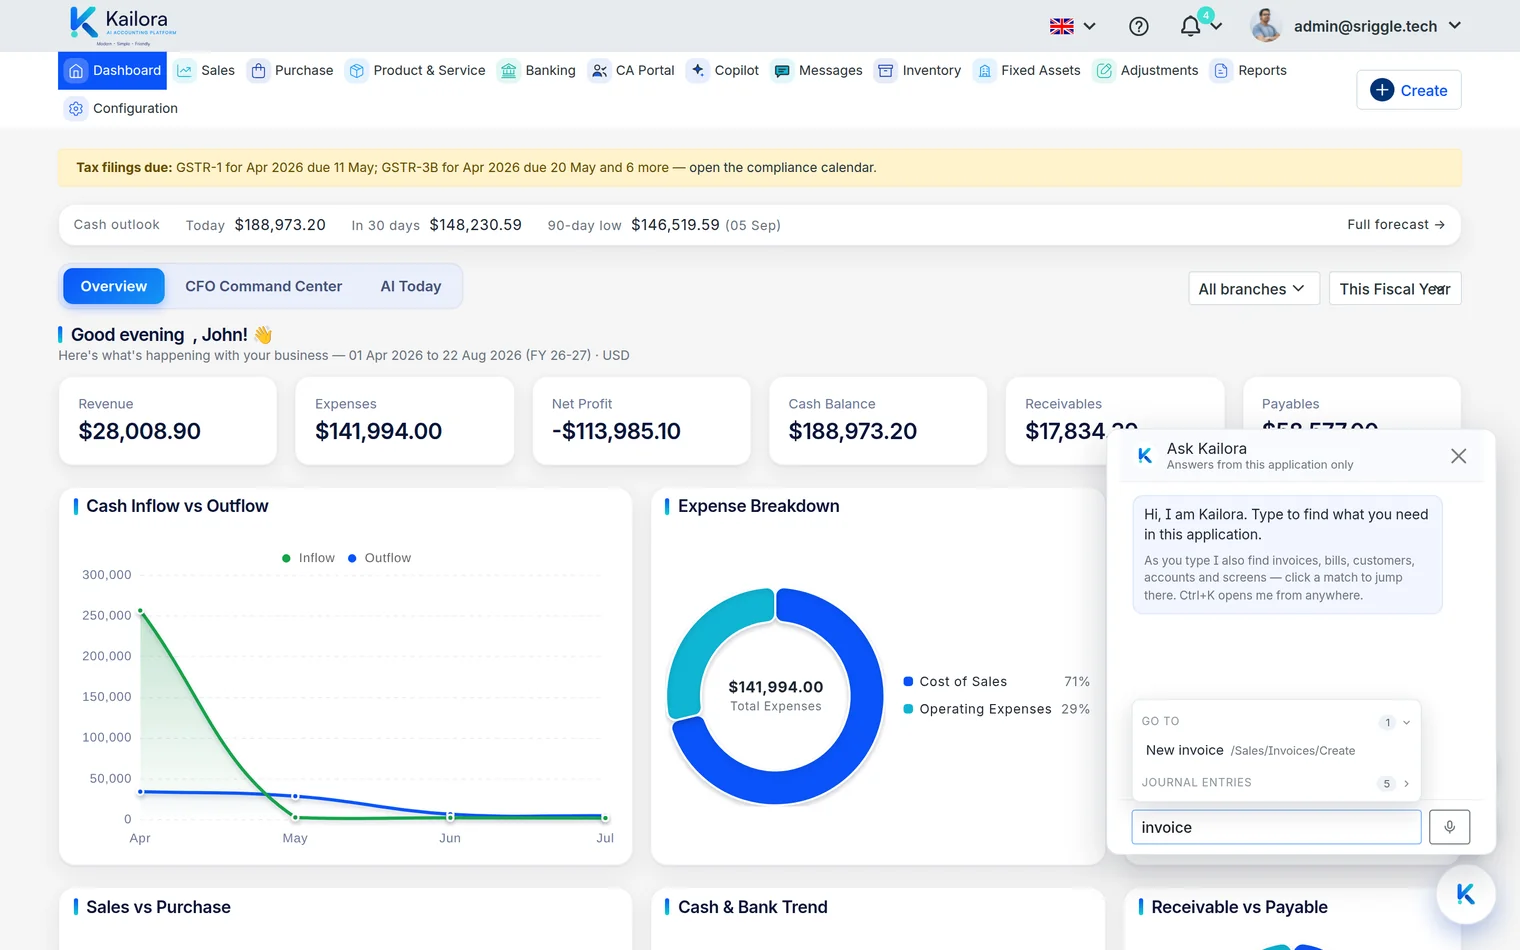
Task: Click the Kailora logo in the header
Action: (x=122, y=25)
